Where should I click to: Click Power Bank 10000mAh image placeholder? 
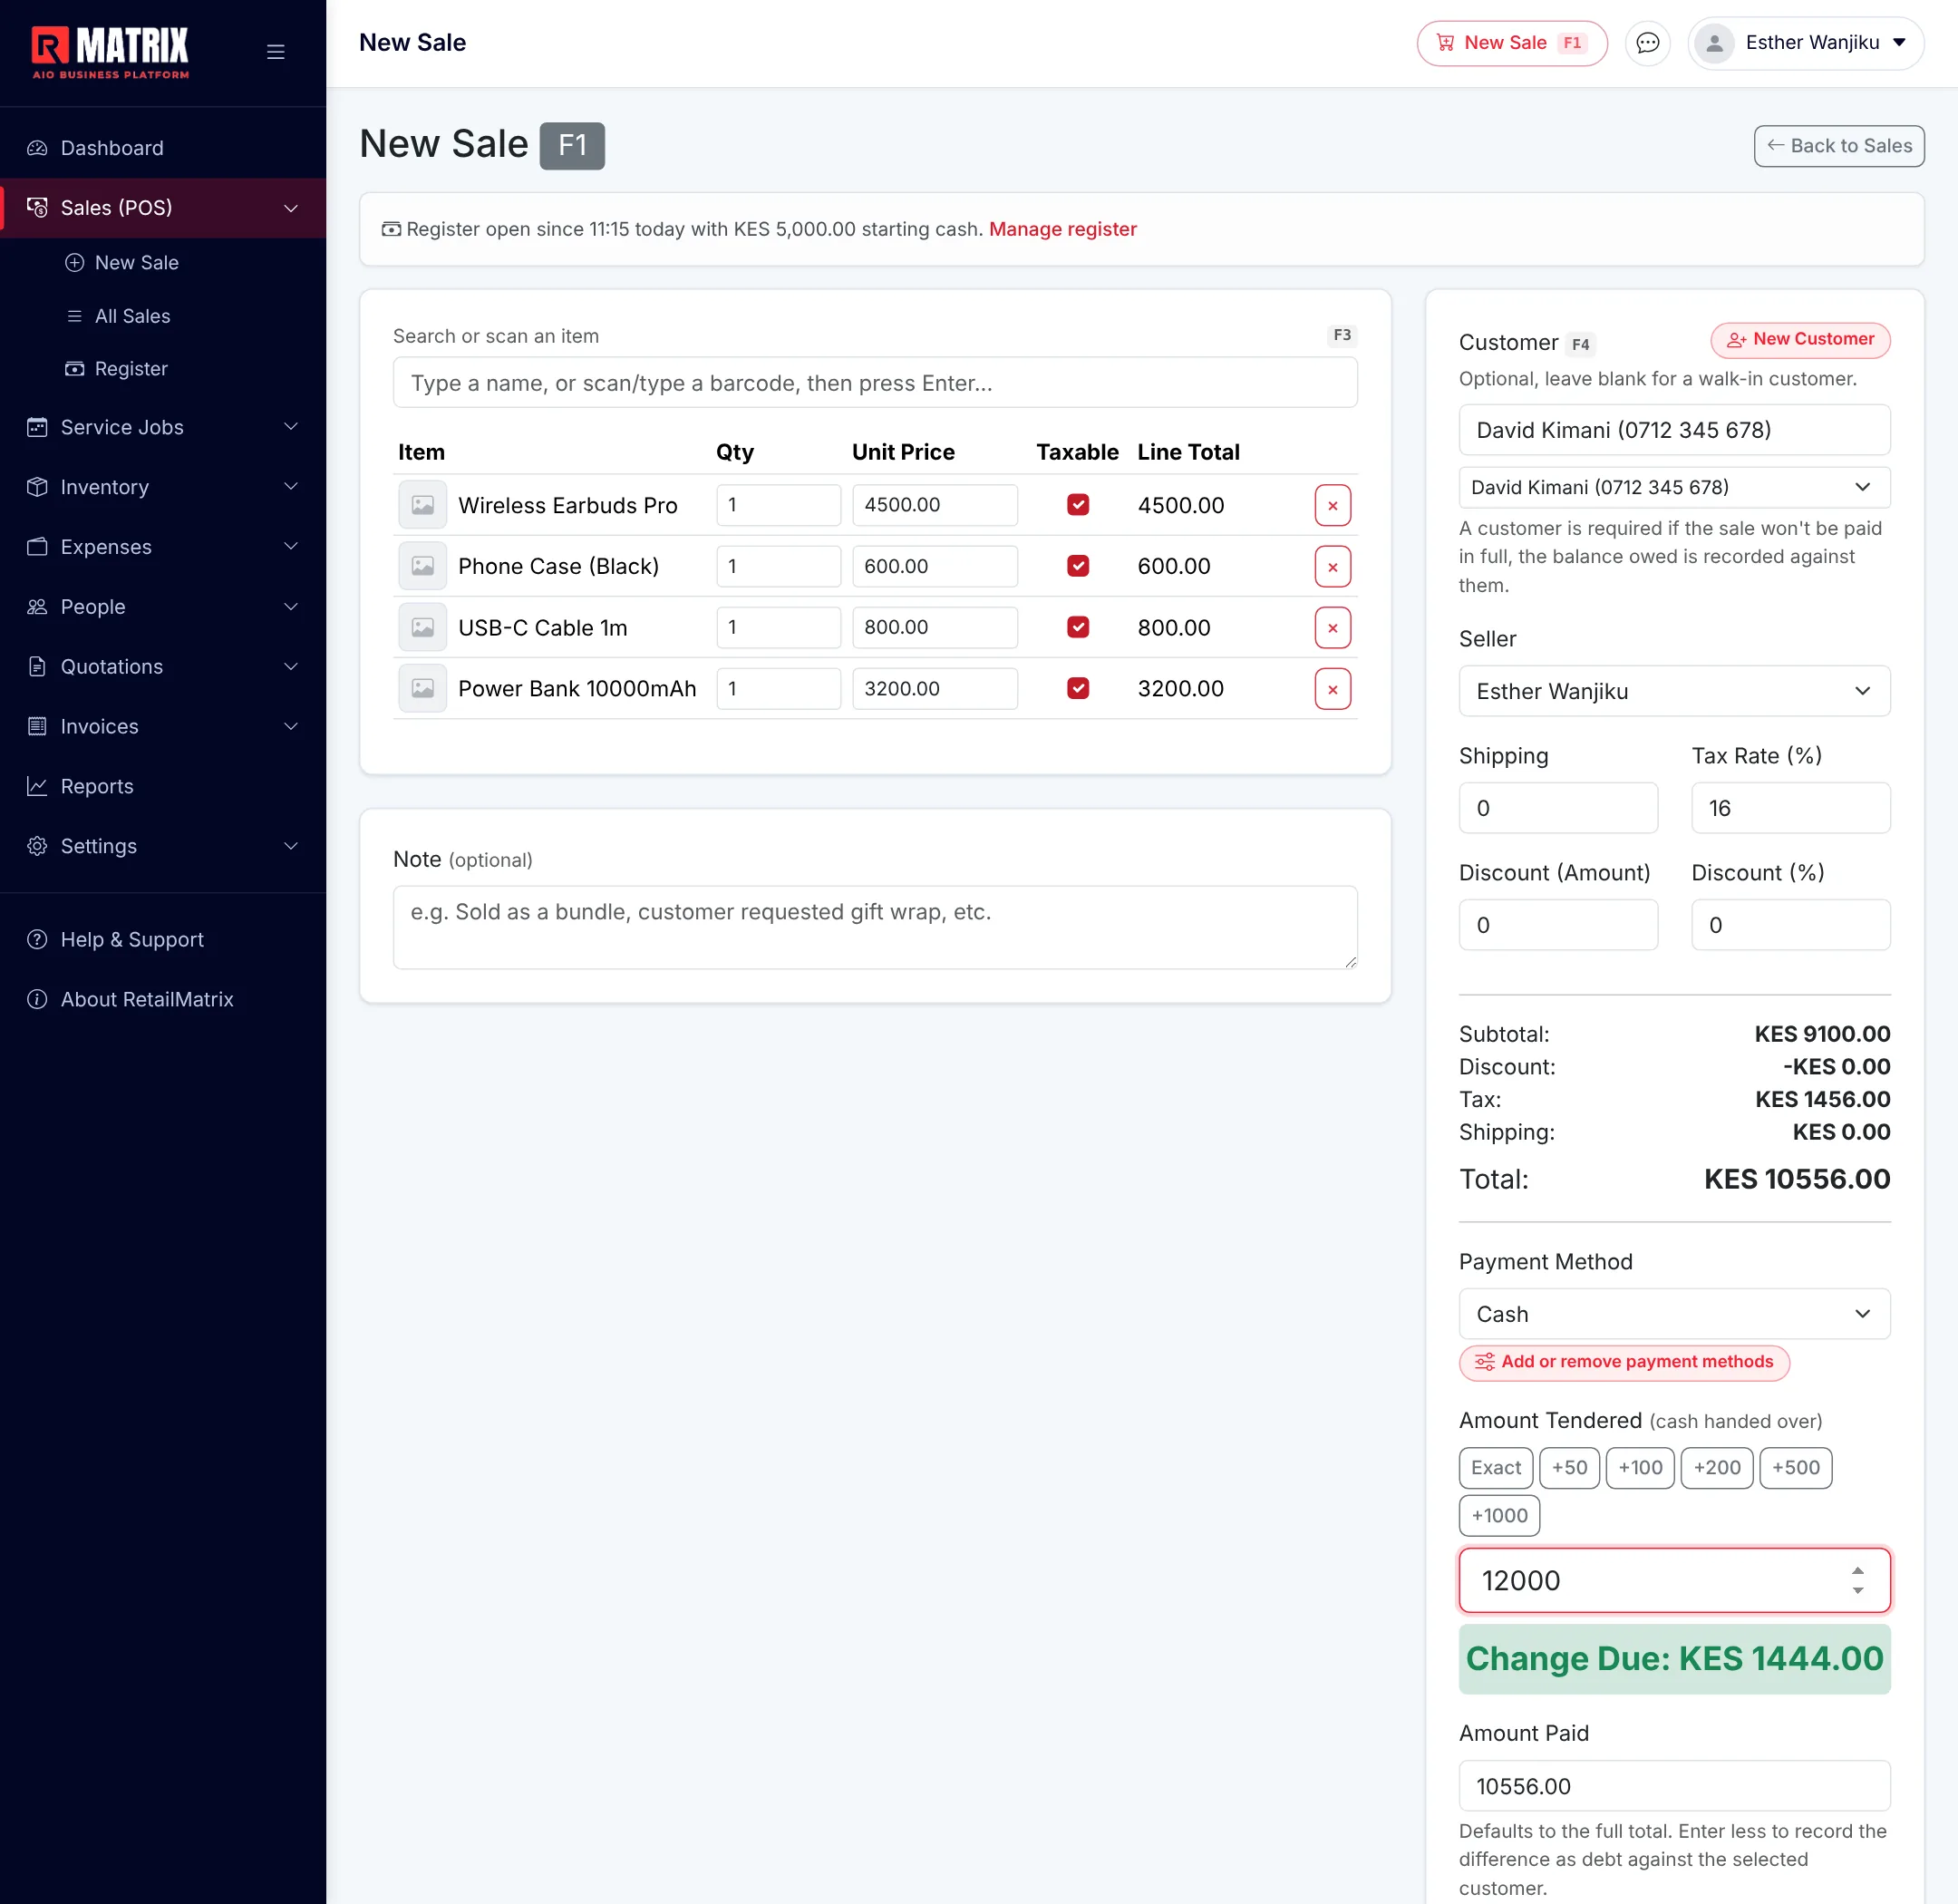point(423,688)
